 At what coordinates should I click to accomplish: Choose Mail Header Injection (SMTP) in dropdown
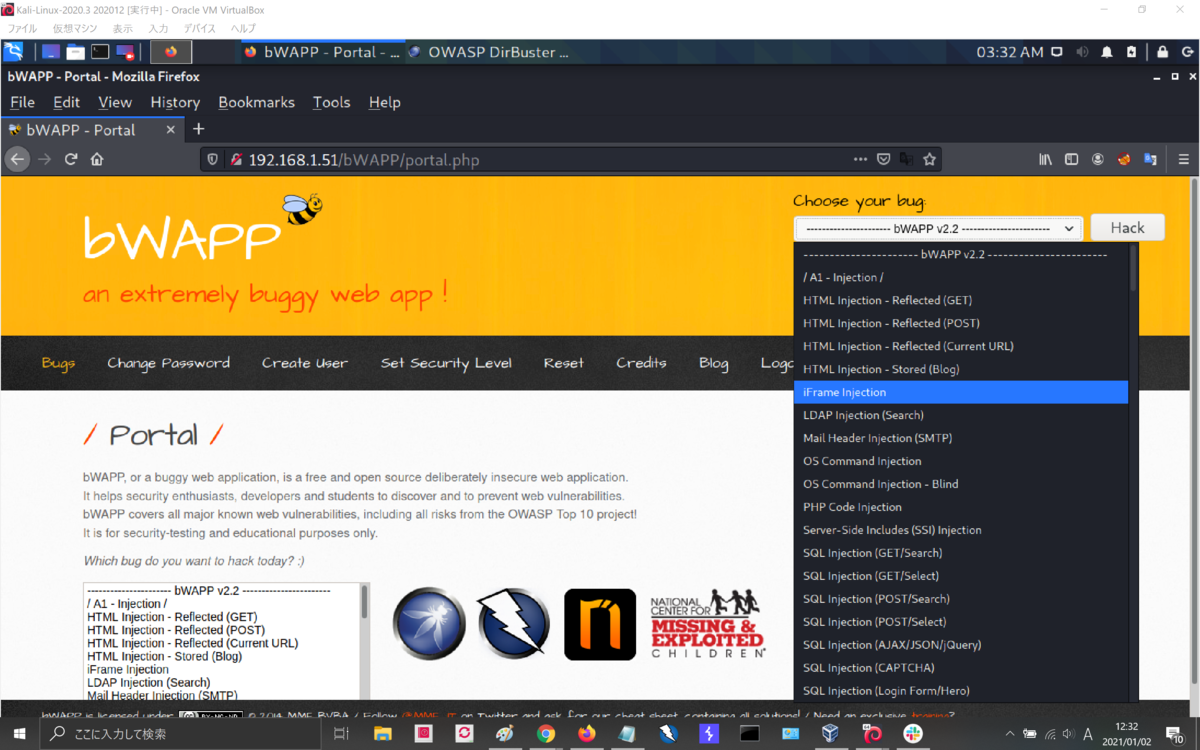961,438
